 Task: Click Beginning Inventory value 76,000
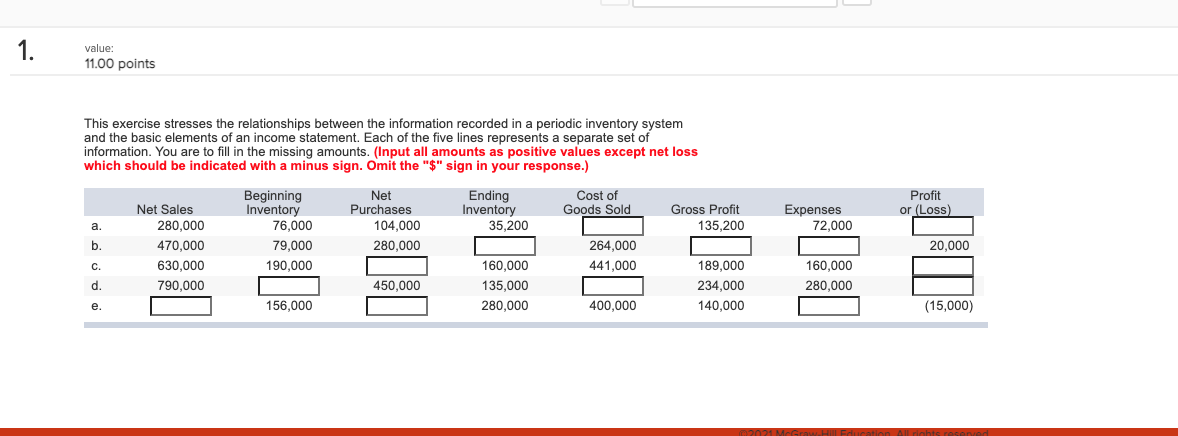(292, 226)
